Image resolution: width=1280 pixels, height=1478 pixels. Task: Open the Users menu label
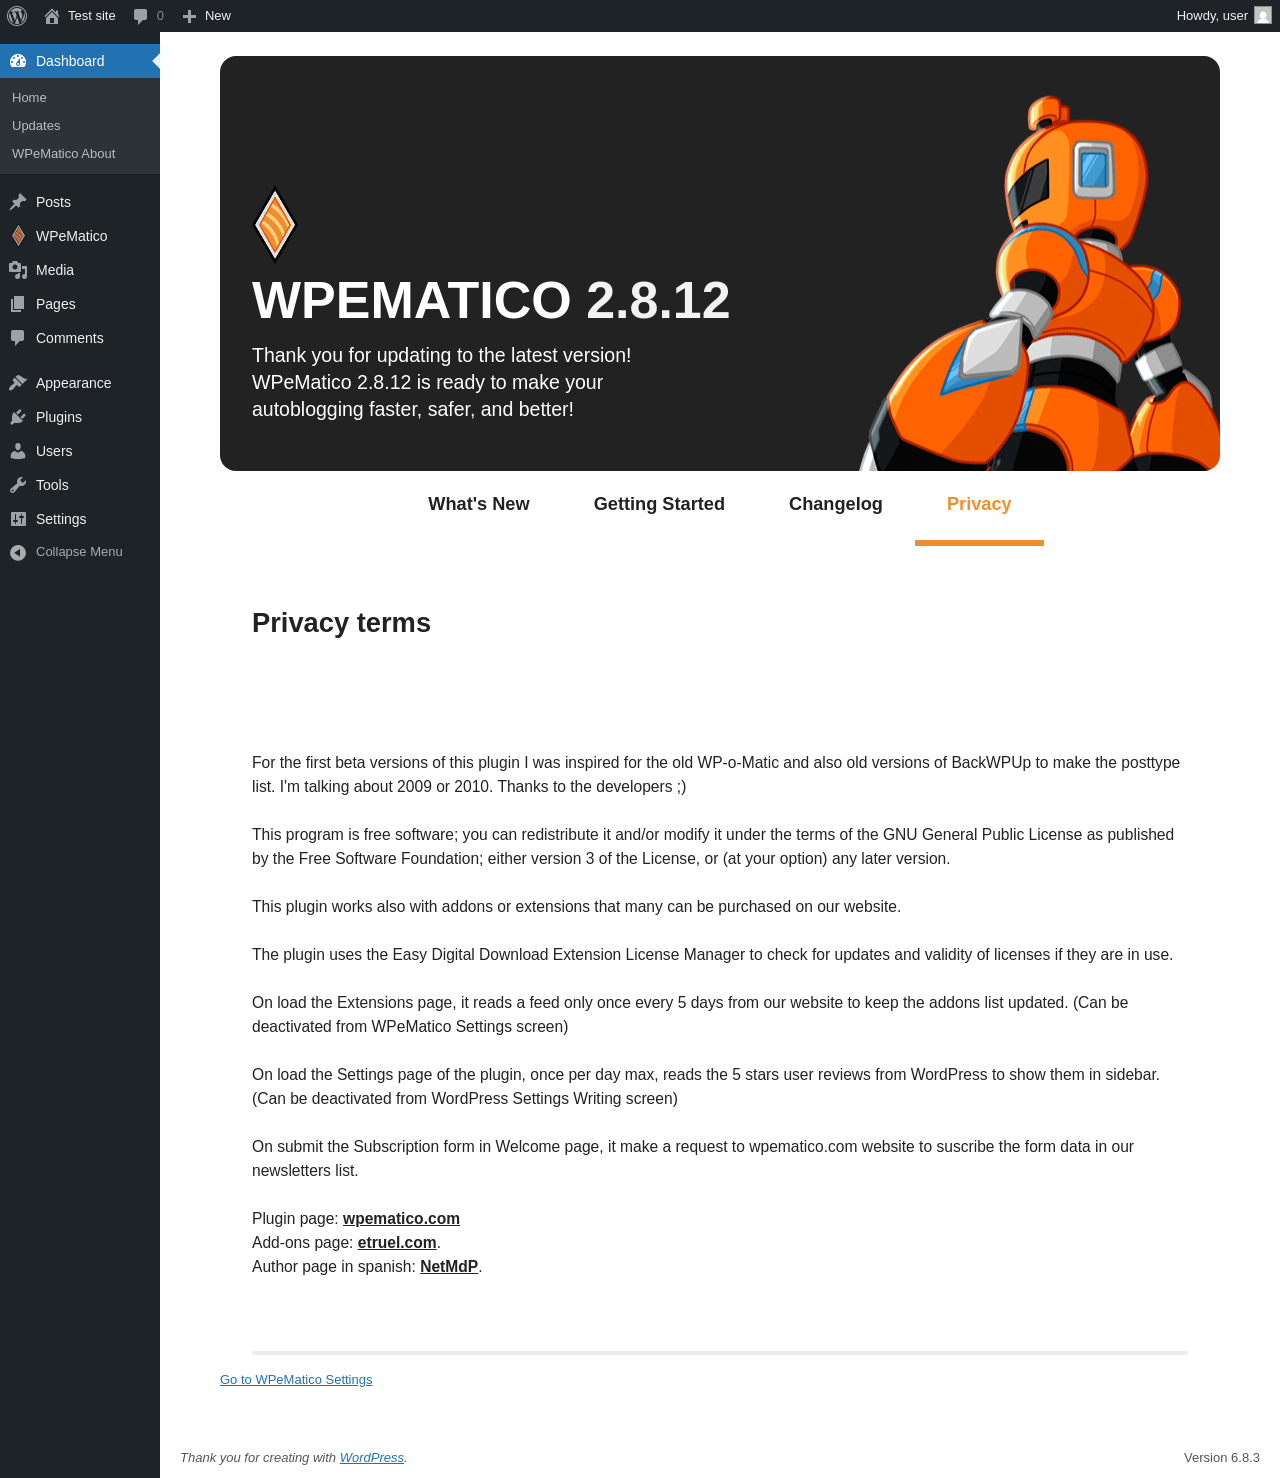click(x=54, y=451)
